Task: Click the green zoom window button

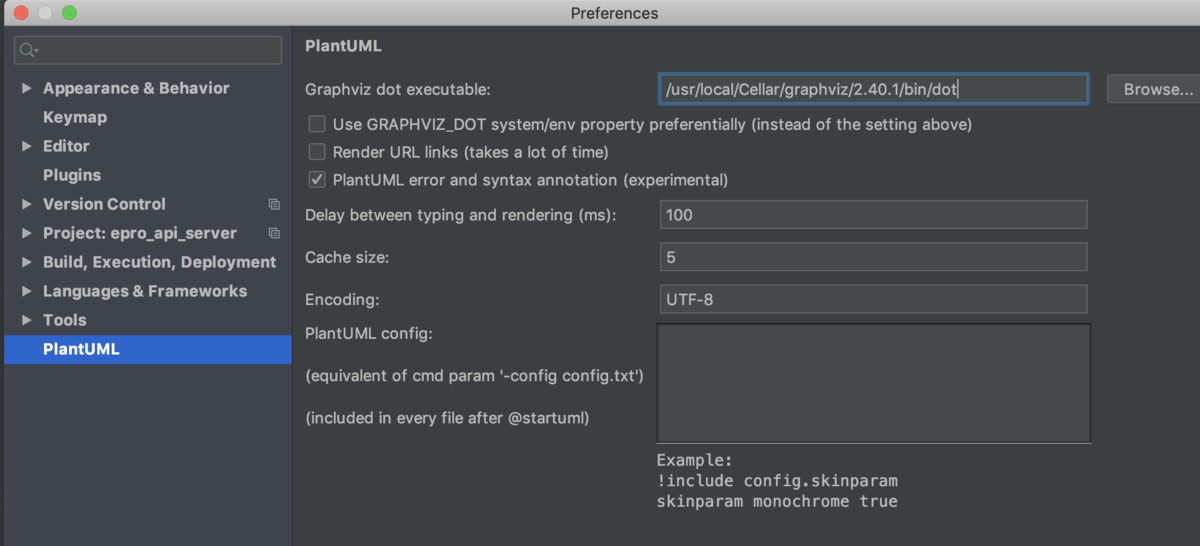Action: 69,13
